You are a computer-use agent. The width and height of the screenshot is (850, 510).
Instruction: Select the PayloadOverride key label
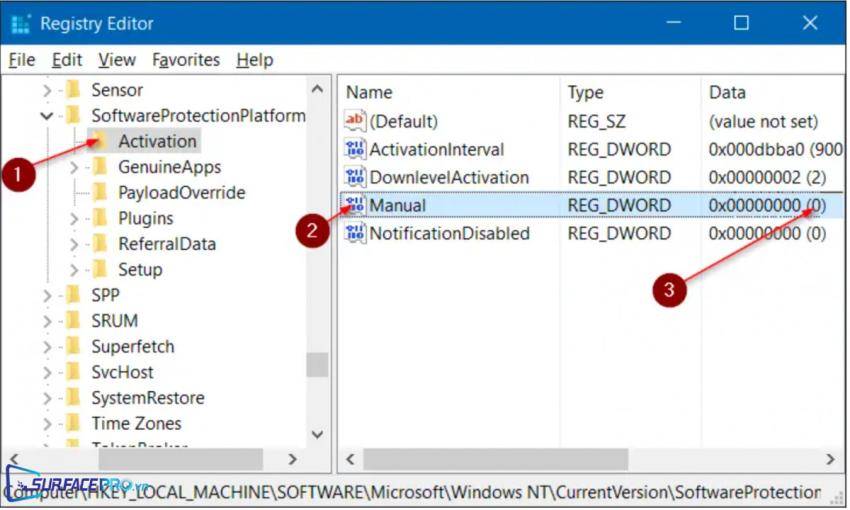click(x=182, y=192)
